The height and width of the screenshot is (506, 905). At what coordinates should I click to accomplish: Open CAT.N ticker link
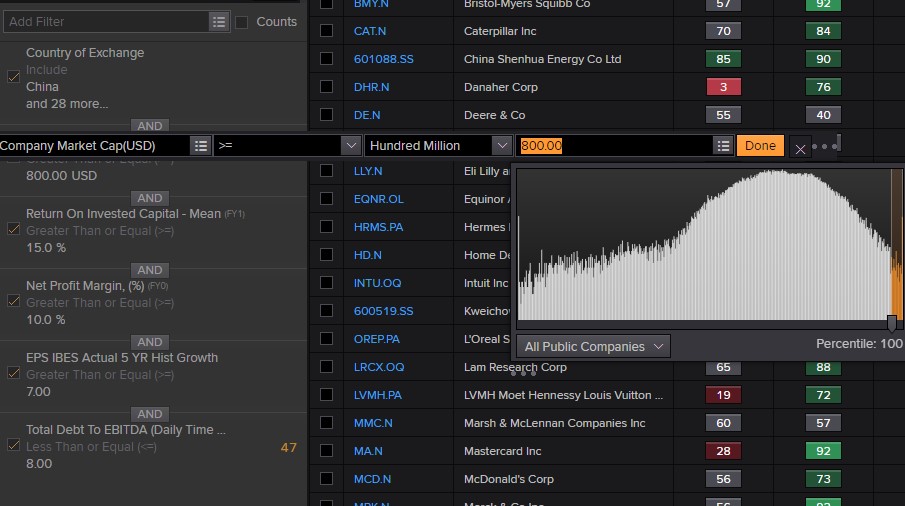(370, 31)
